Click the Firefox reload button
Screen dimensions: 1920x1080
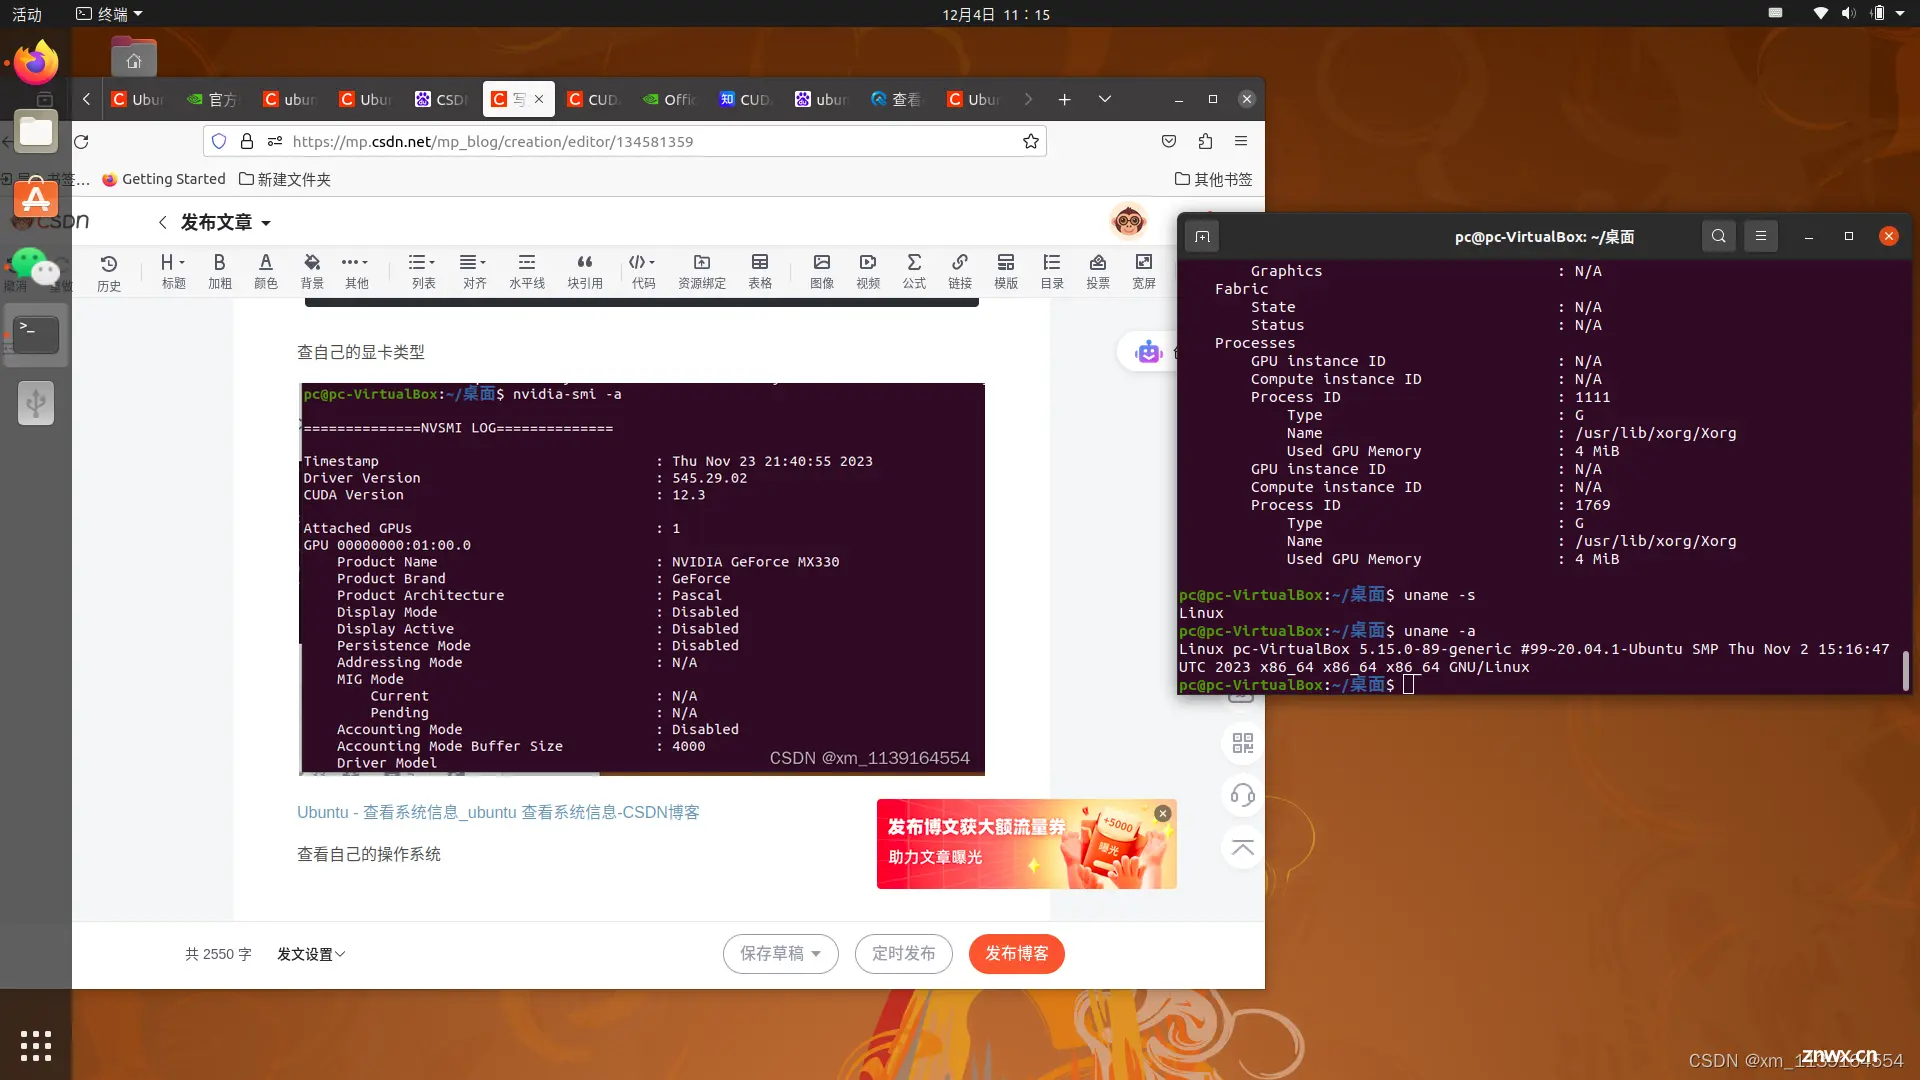[x=82, y=141]
